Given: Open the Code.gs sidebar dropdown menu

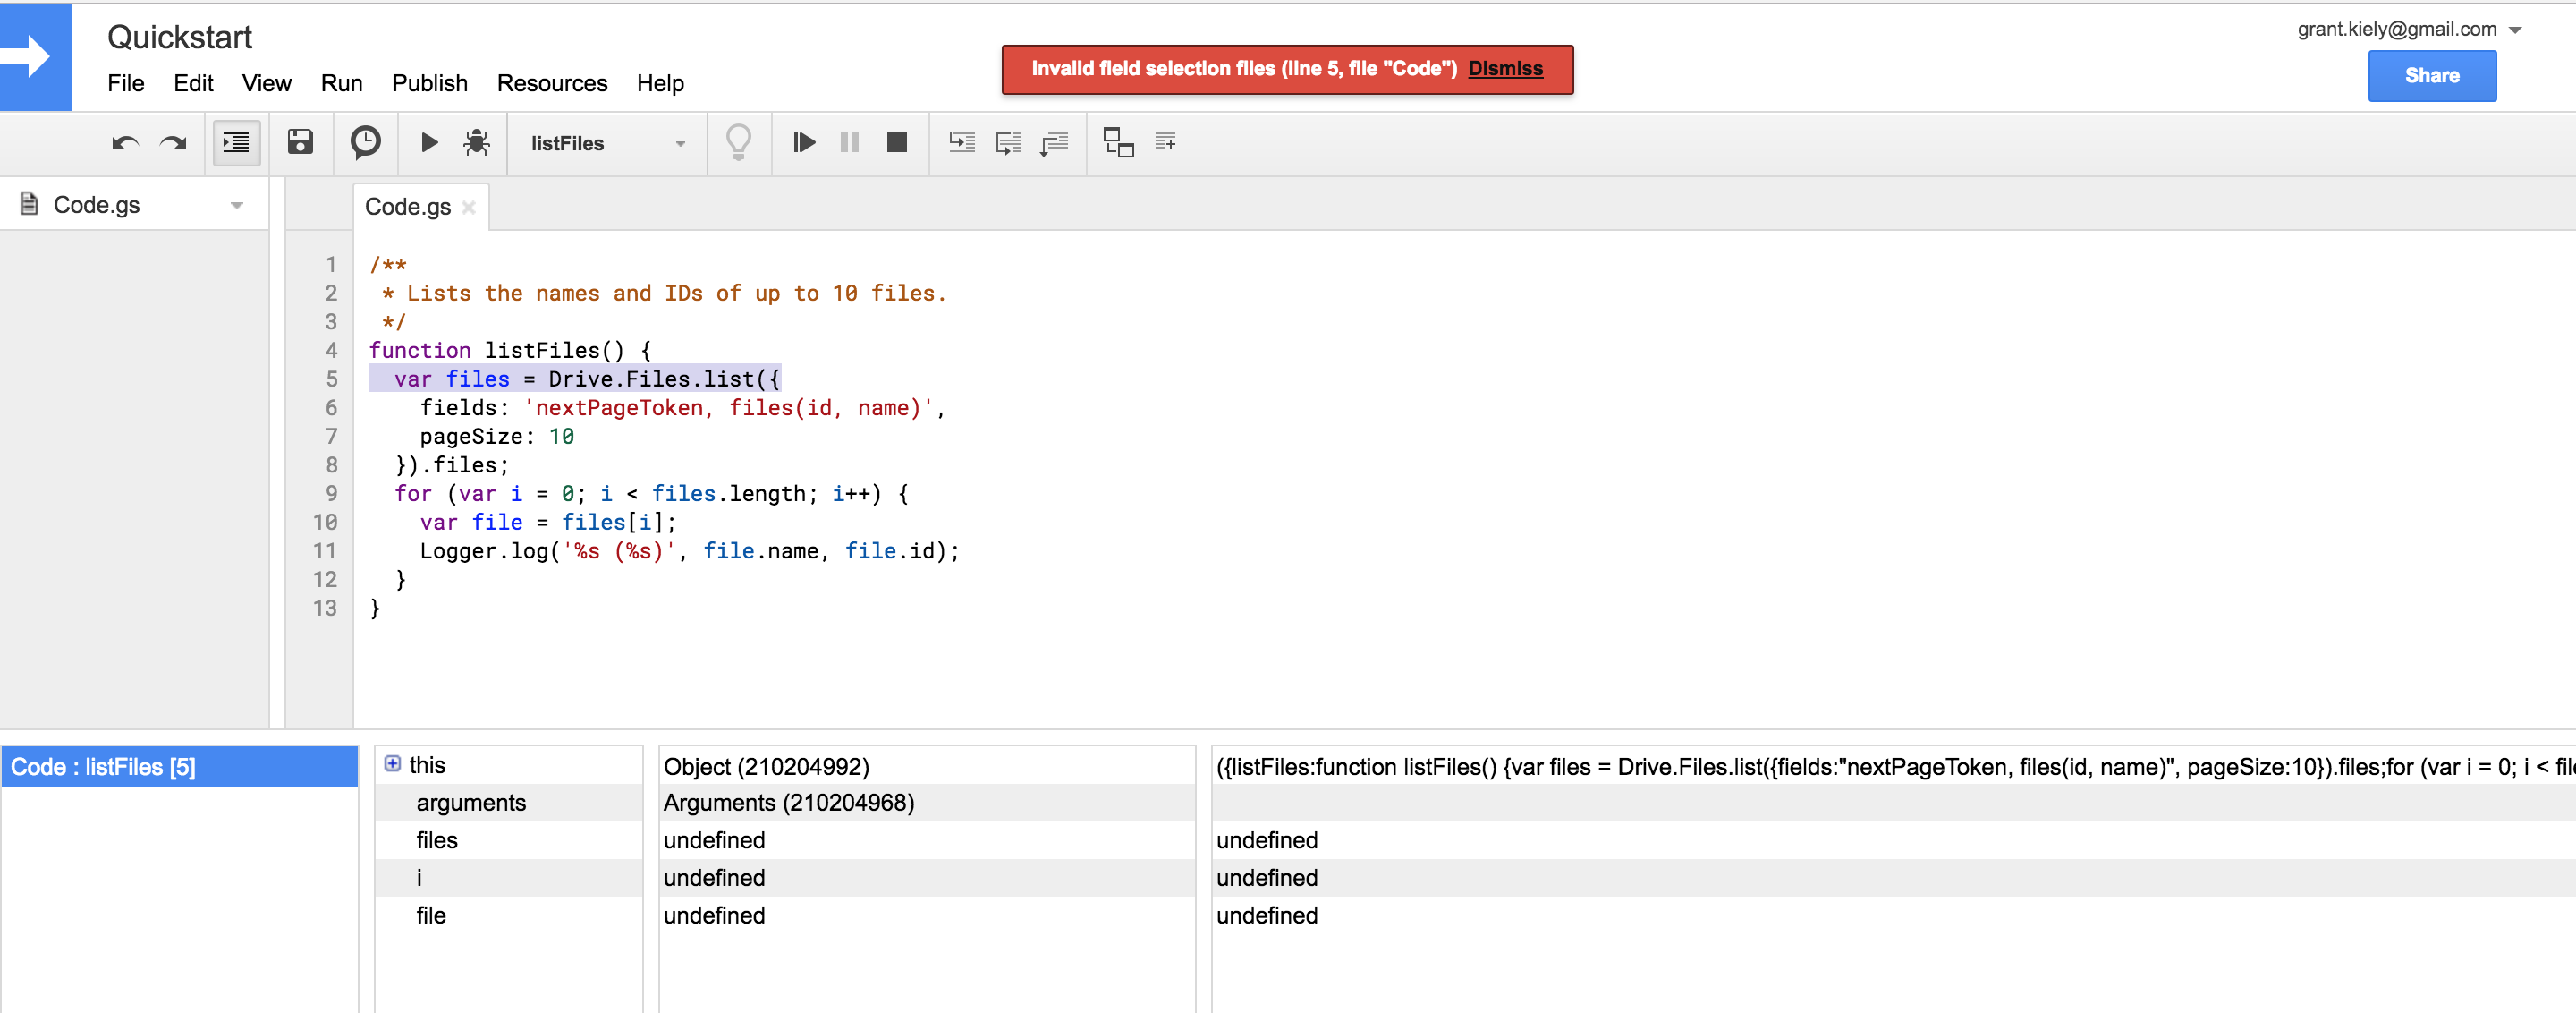Looking at the screenshot, I should tap(237, 204).
